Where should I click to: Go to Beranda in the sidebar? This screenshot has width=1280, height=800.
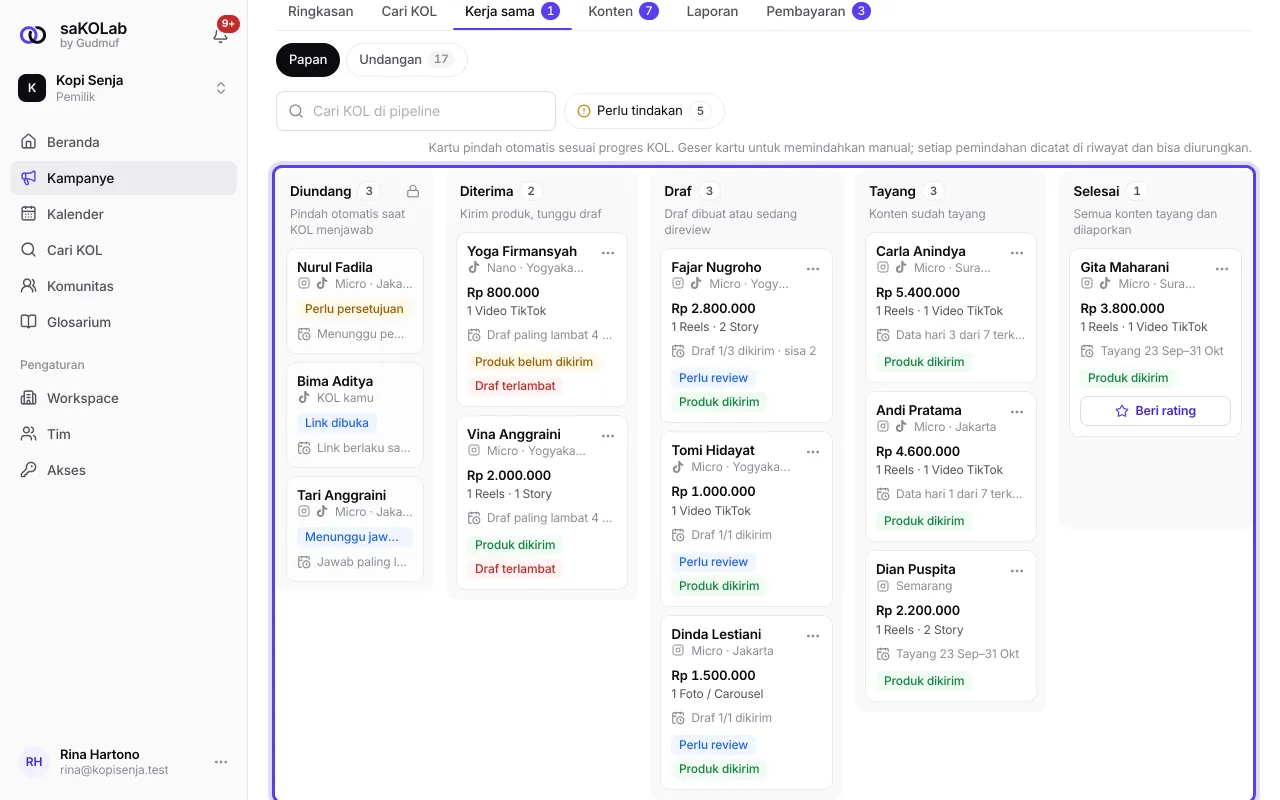(x=124, y=142)
